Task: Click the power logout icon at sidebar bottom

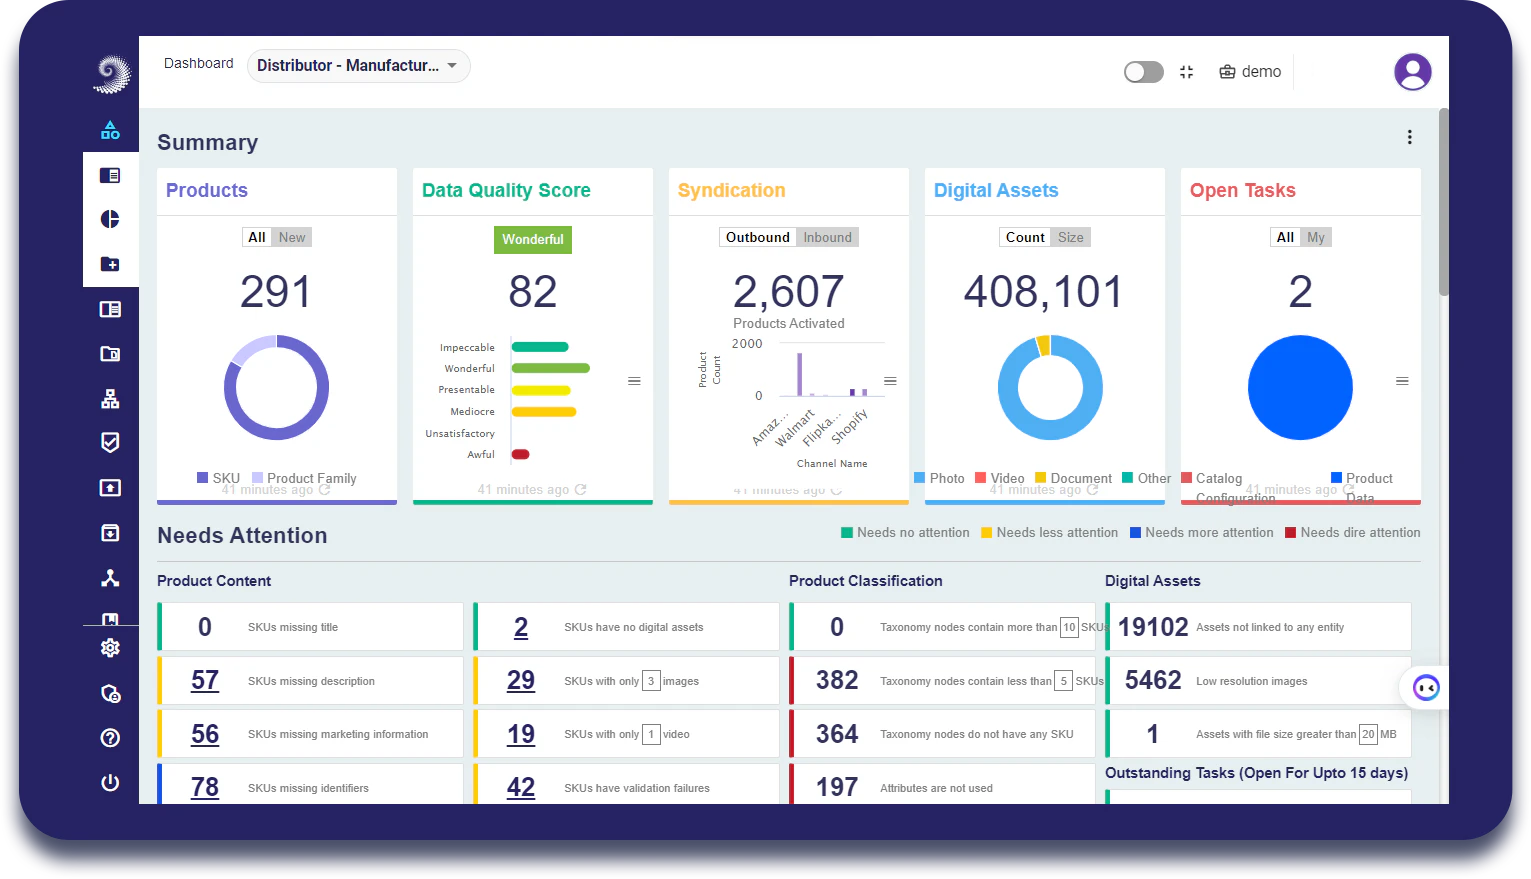Action: (x=110, y=782)
